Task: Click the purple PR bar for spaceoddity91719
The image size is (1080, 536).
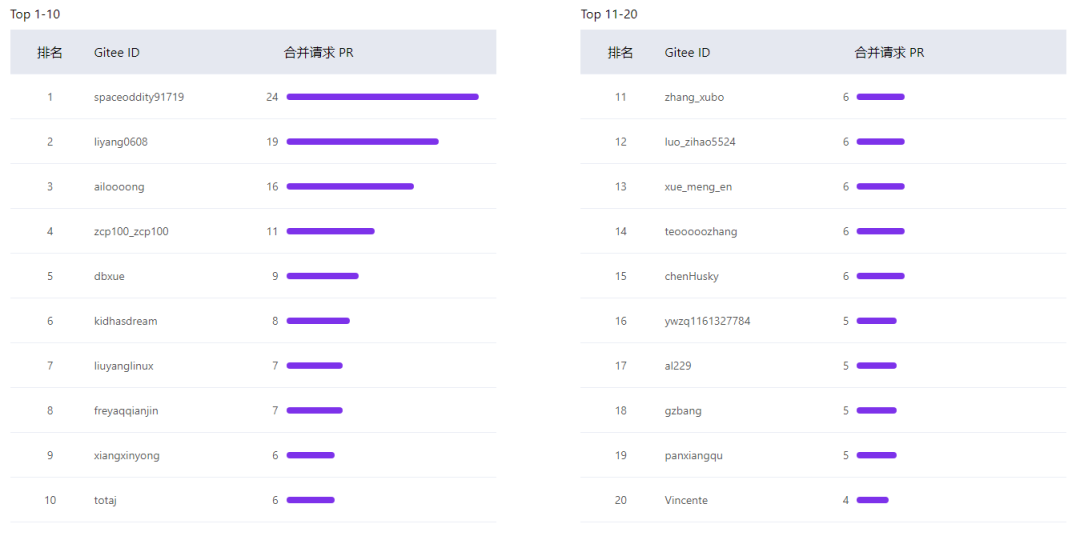Action: [382, 97]
